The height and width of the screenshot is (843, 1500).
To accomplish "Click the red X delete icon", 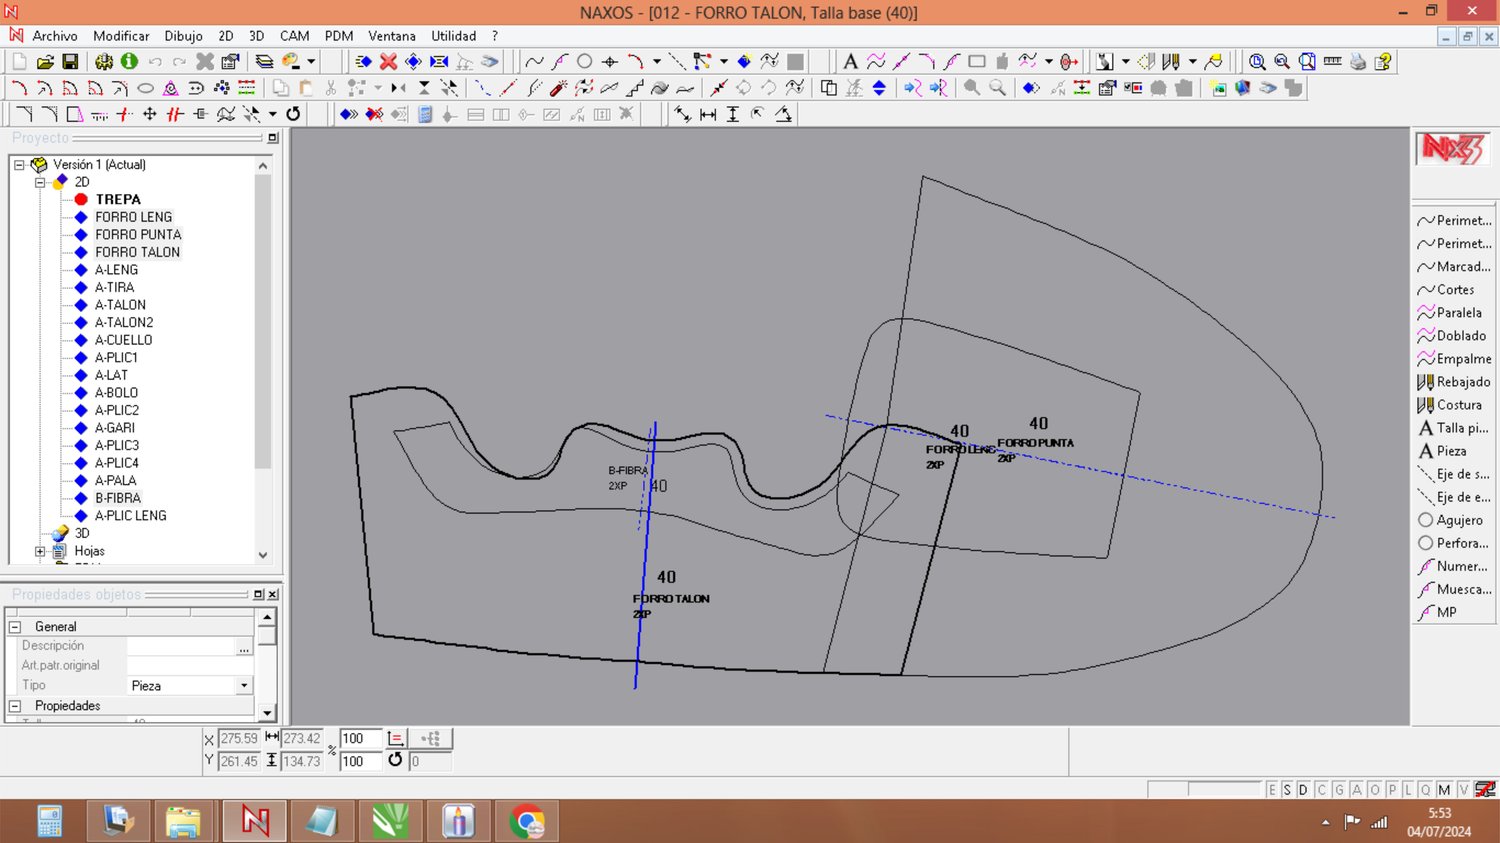I will click(x=389, y=62).
